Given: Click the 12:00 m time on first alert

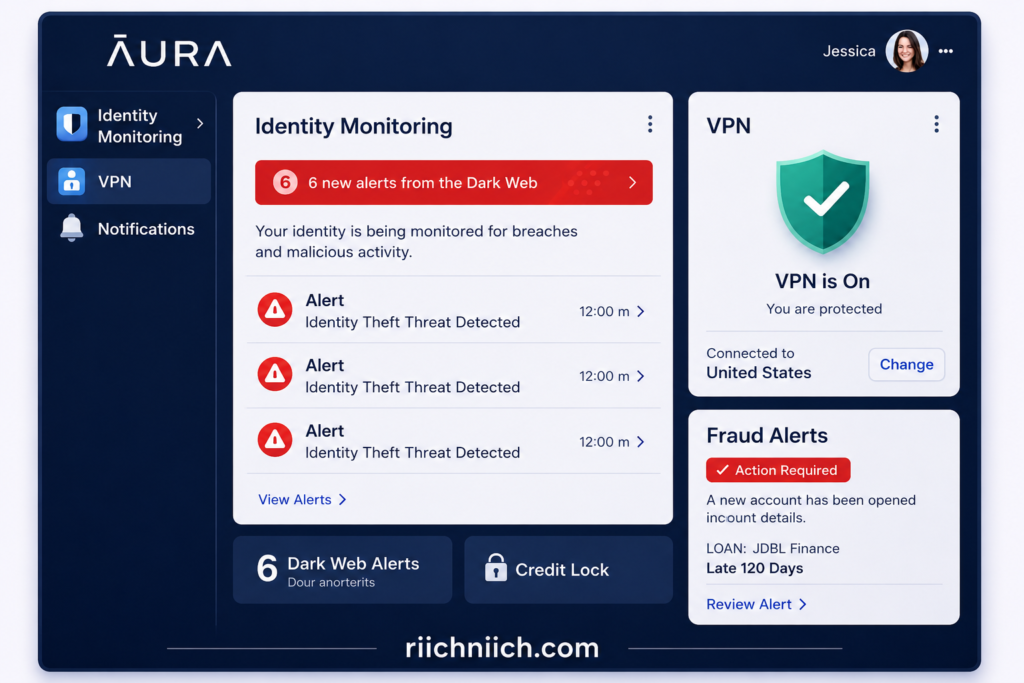Looking at the screenshot, I should pos(604,311).
